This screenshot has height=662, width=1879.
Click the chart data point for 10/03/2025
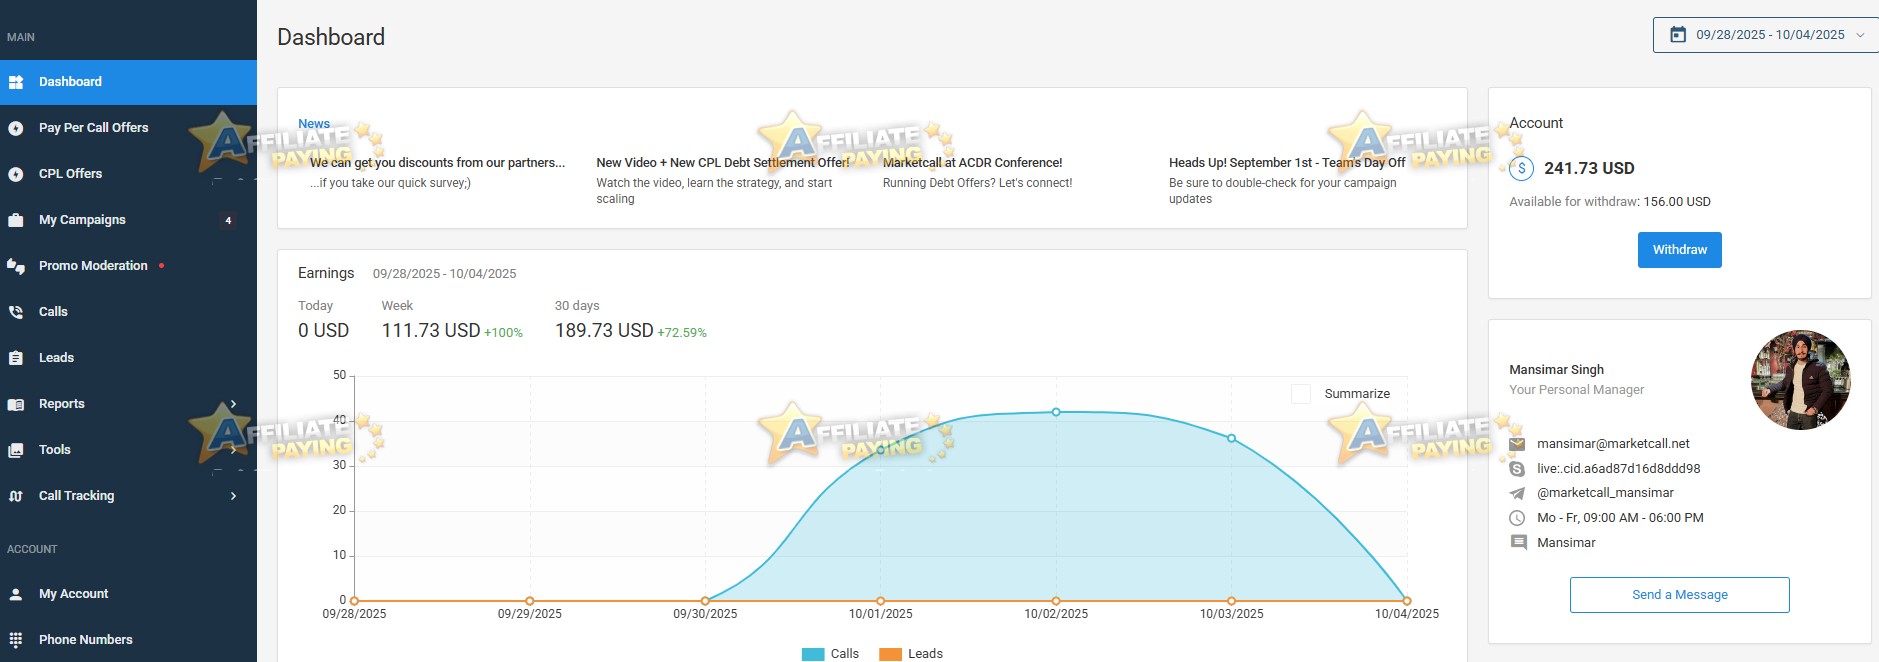pos(1231,438)
